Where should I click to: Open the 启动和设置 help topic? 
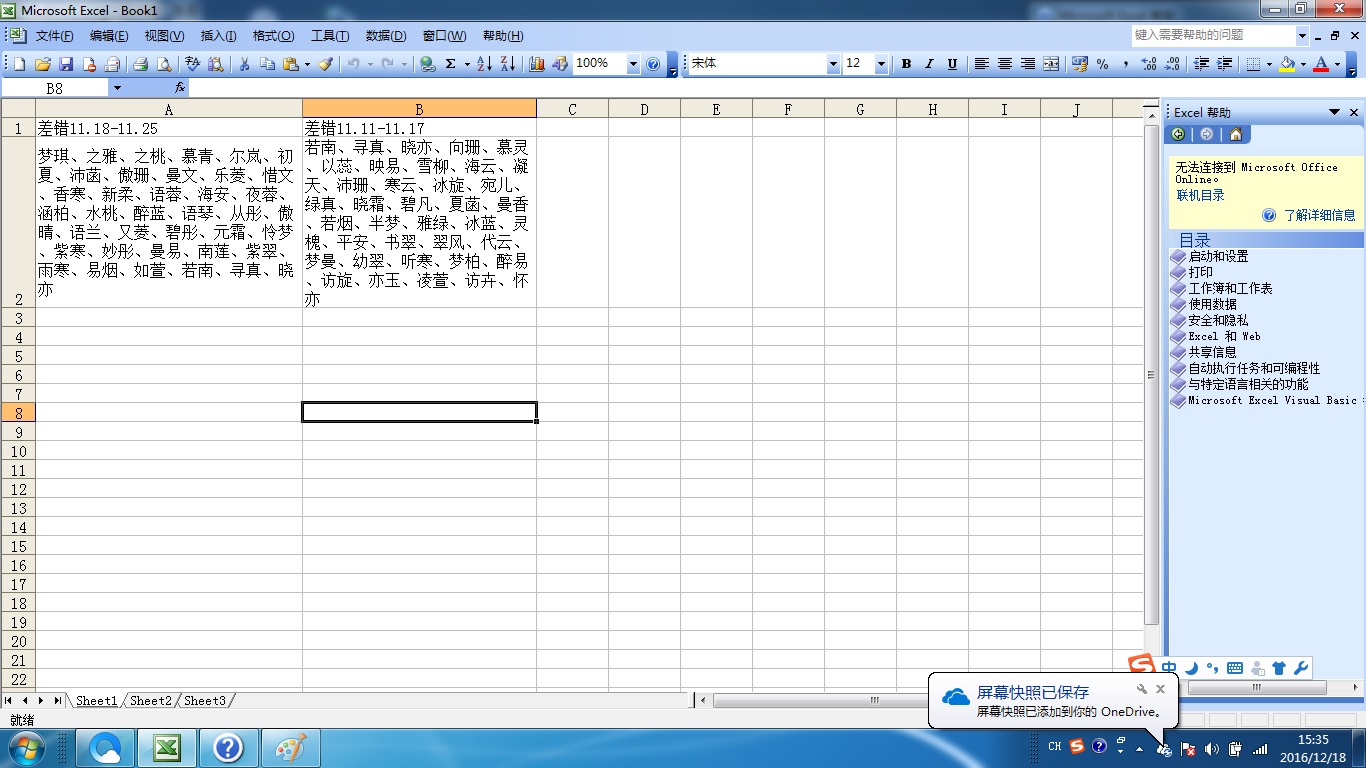1218,256
